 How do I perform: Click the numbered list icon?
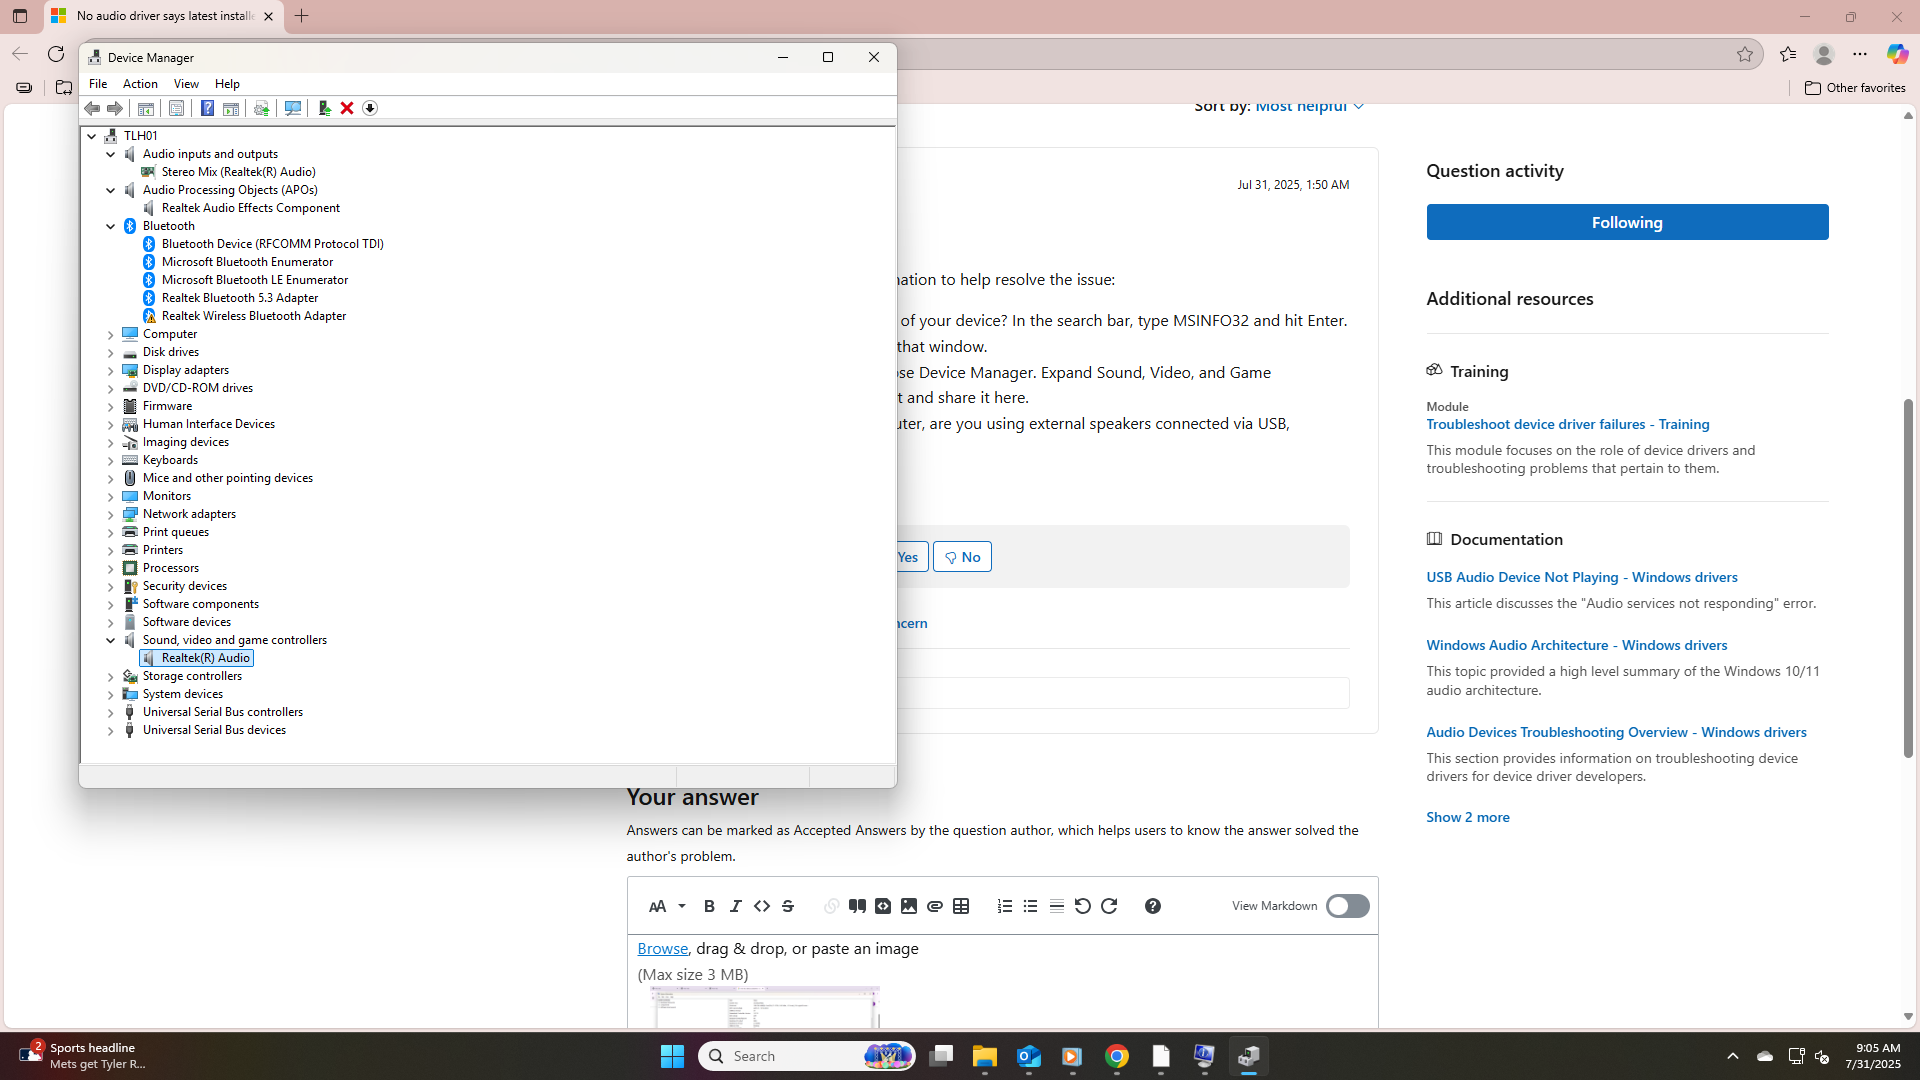pos(1004,906)
